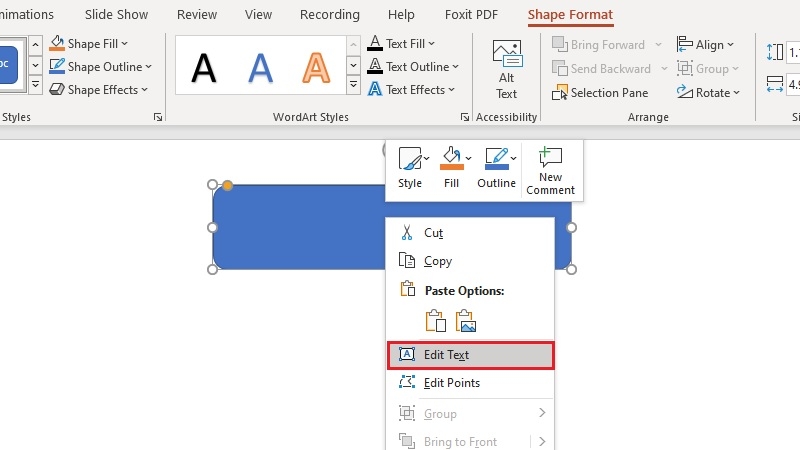Select Edit Points in context menu
The width and height of the screenshot is (800, 450).
pyautogui.click(x=470, y=383)
